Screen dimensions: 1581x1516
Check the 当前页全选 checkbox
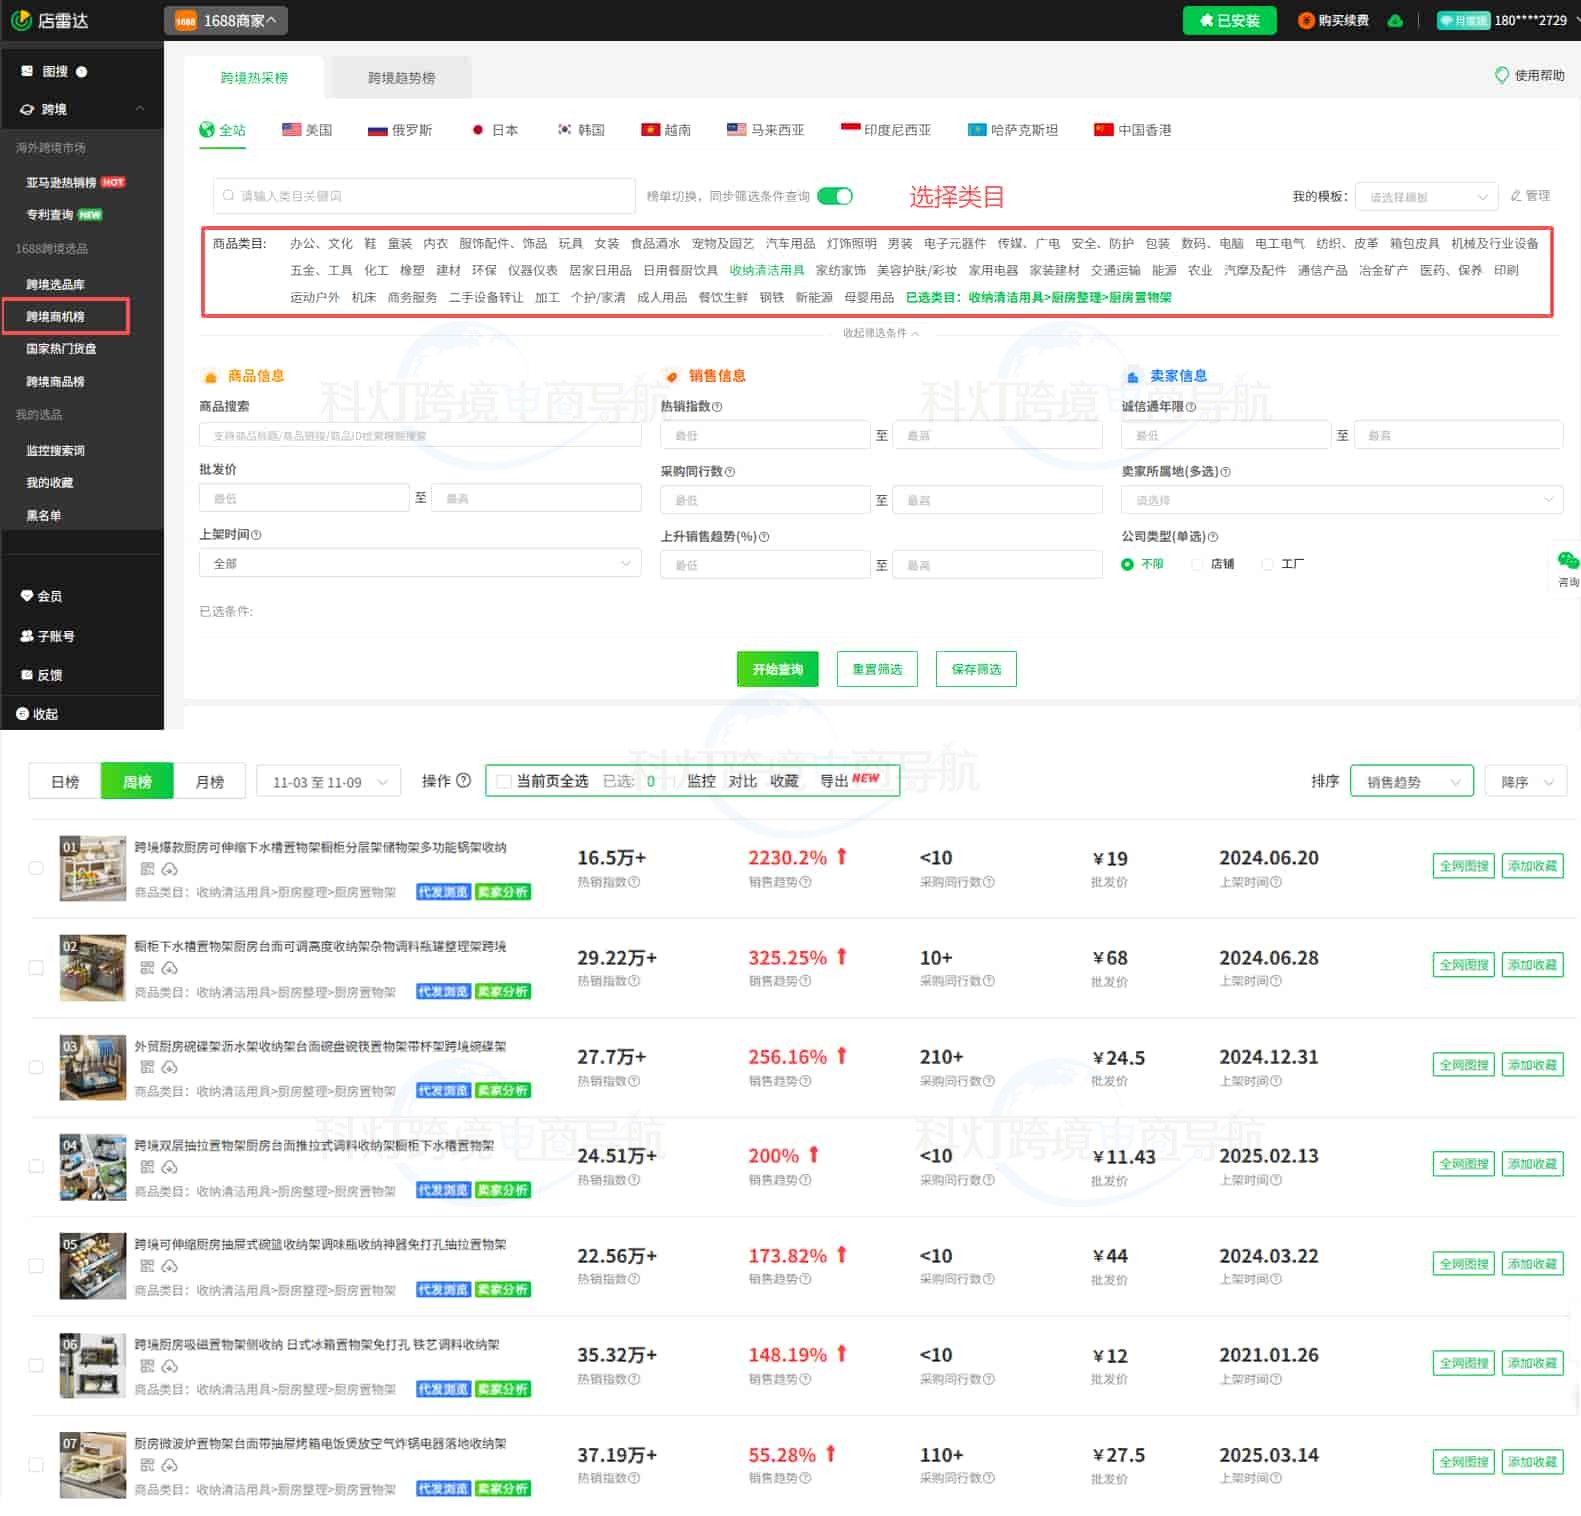[504, 781]
